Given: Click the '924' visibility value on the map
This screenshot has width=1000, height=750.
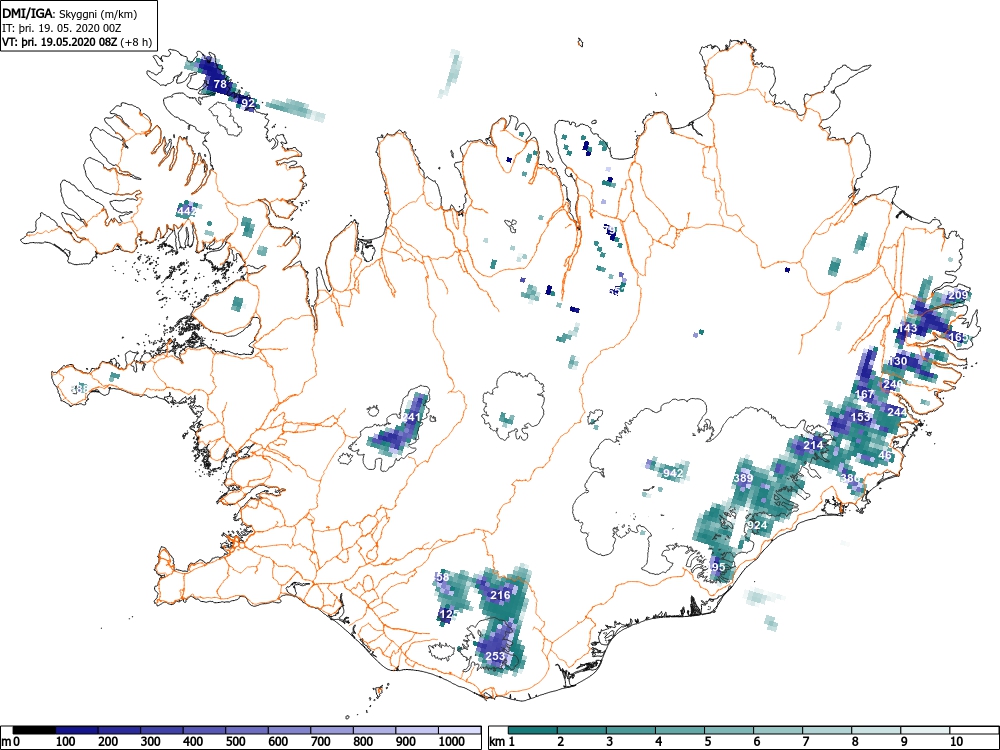Looking at the screenshot, I should coord(757,526).
